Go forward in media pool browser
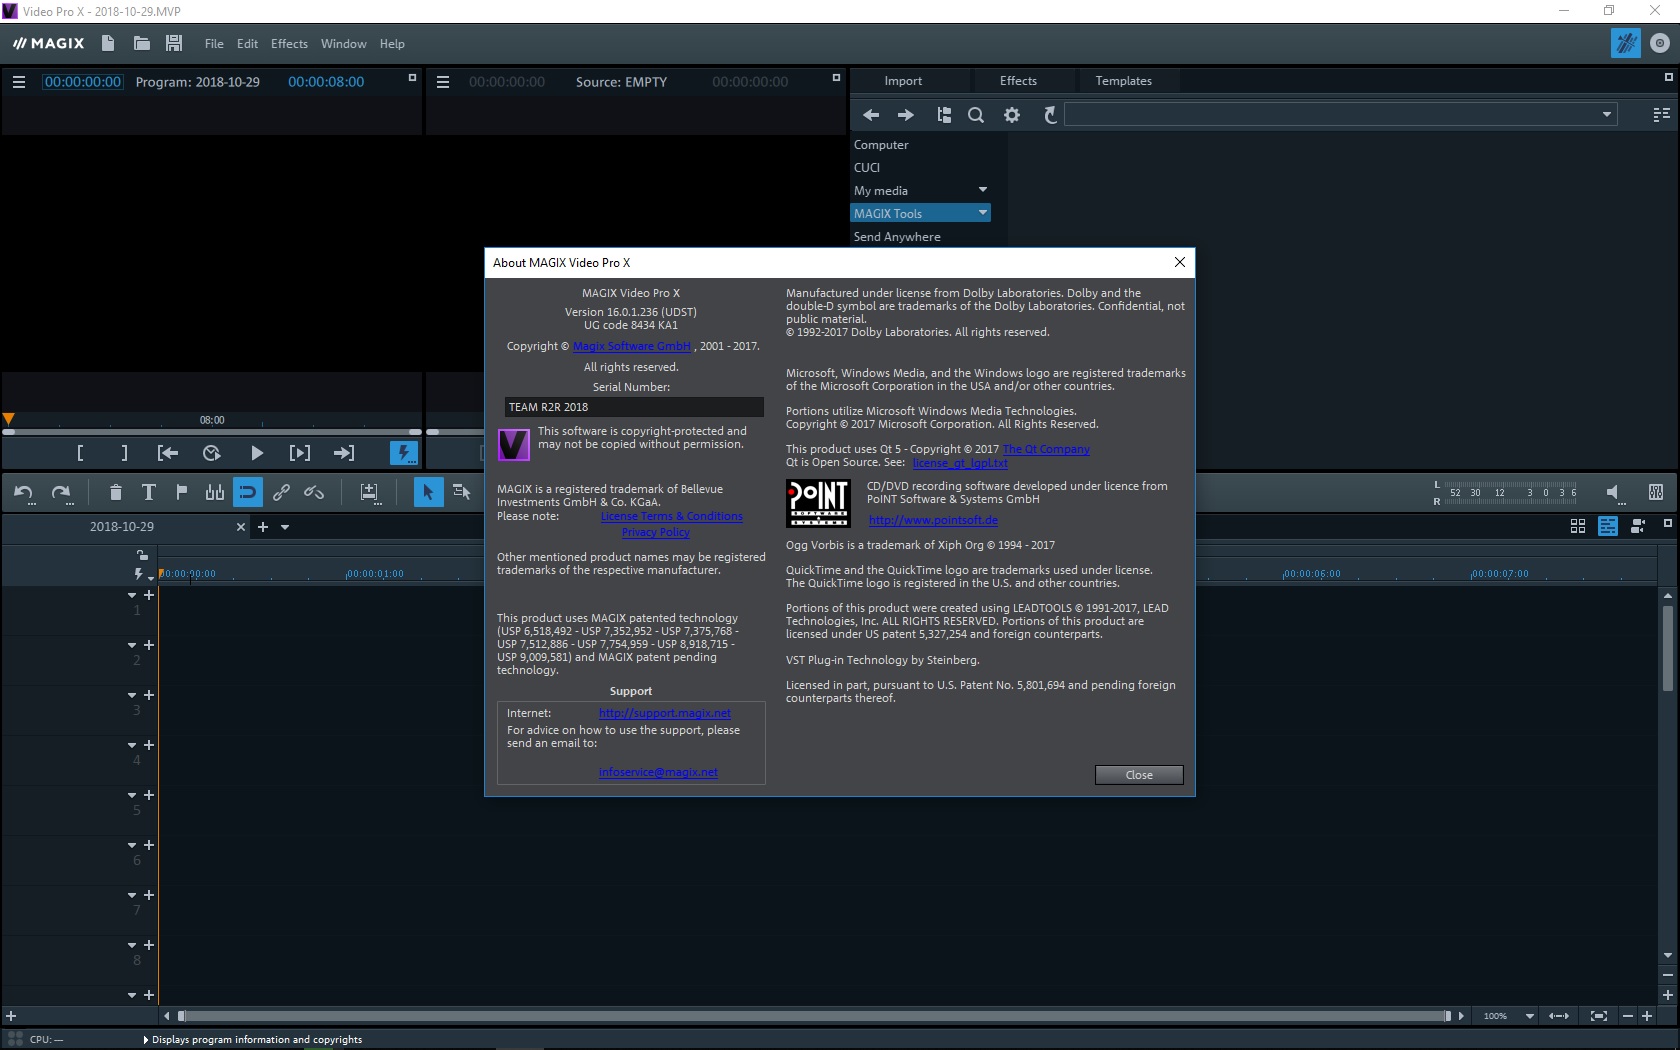The height and width of the screenshot is (1050, 1680). [906, 115]
